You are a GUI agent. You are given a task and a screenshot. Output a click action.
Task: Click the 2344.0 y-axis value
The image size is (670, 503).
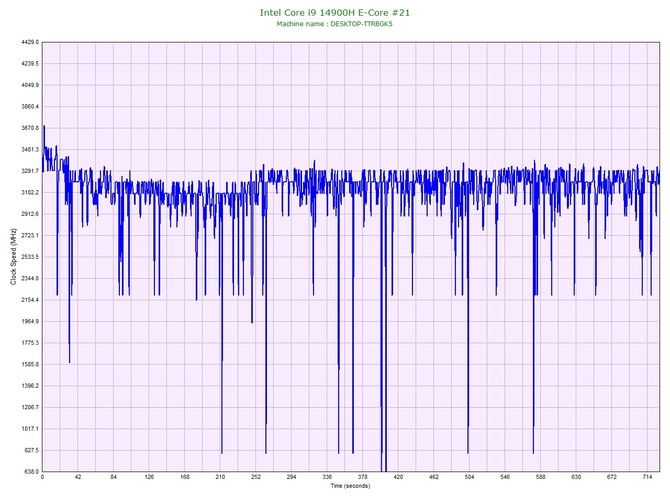[30, 279]
